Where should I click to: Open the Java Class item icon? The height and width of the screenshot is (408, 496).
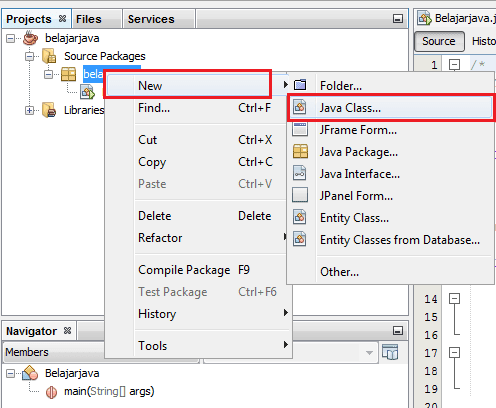[299, 107]
